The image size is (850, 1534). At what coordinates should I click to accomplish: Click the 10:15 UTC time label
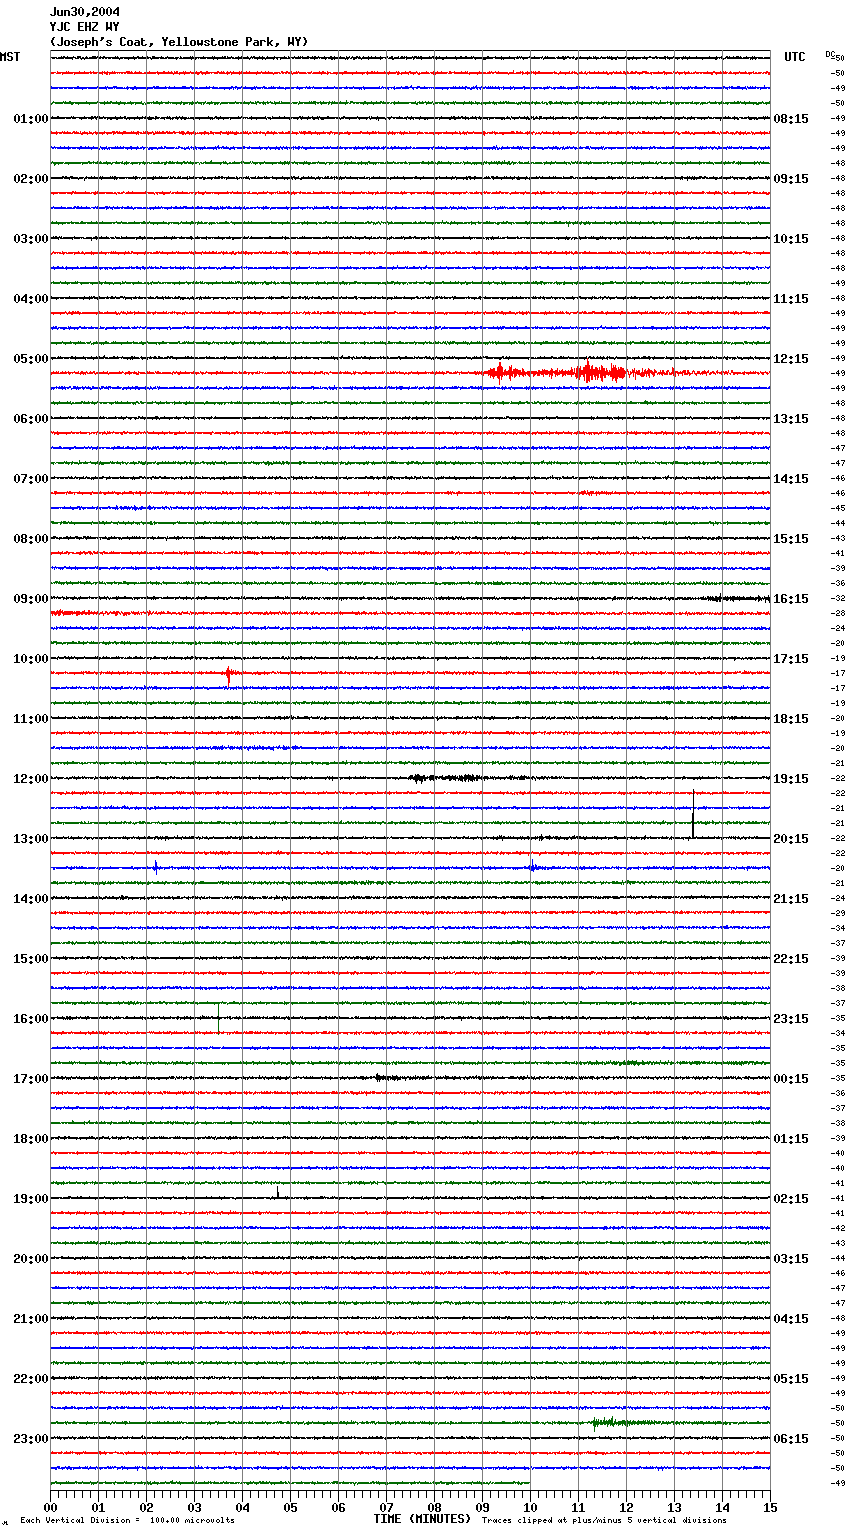(791, 239)
